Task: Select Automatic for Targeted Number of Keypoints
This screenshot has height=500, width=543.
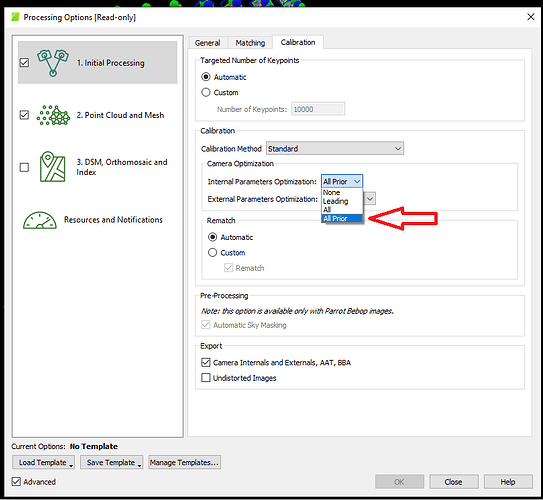Action: click(x=206, y=77)
